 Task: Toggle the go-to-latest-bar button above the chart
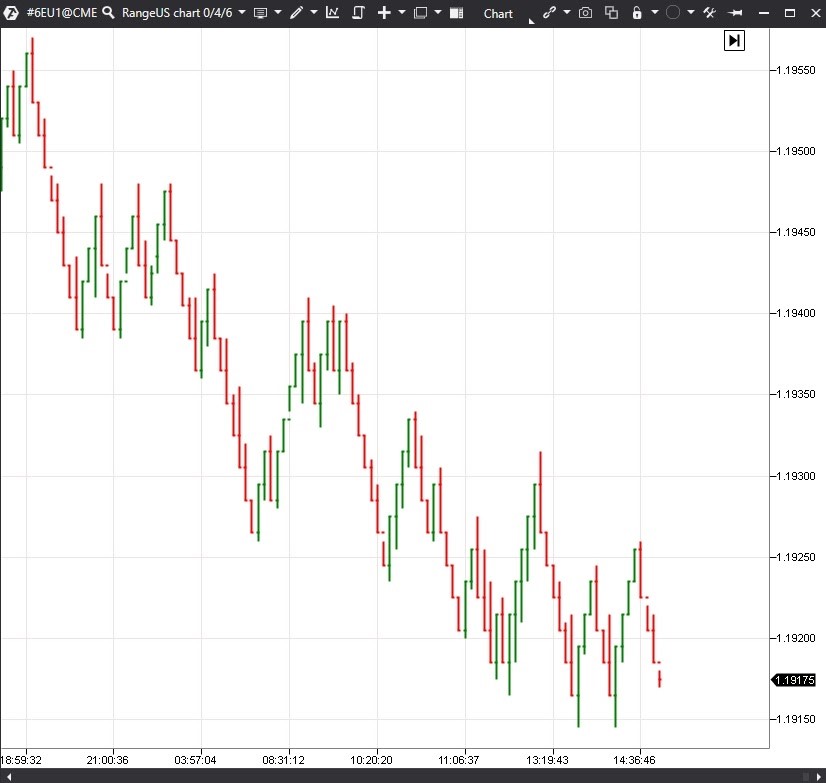(x=734, y=40)
